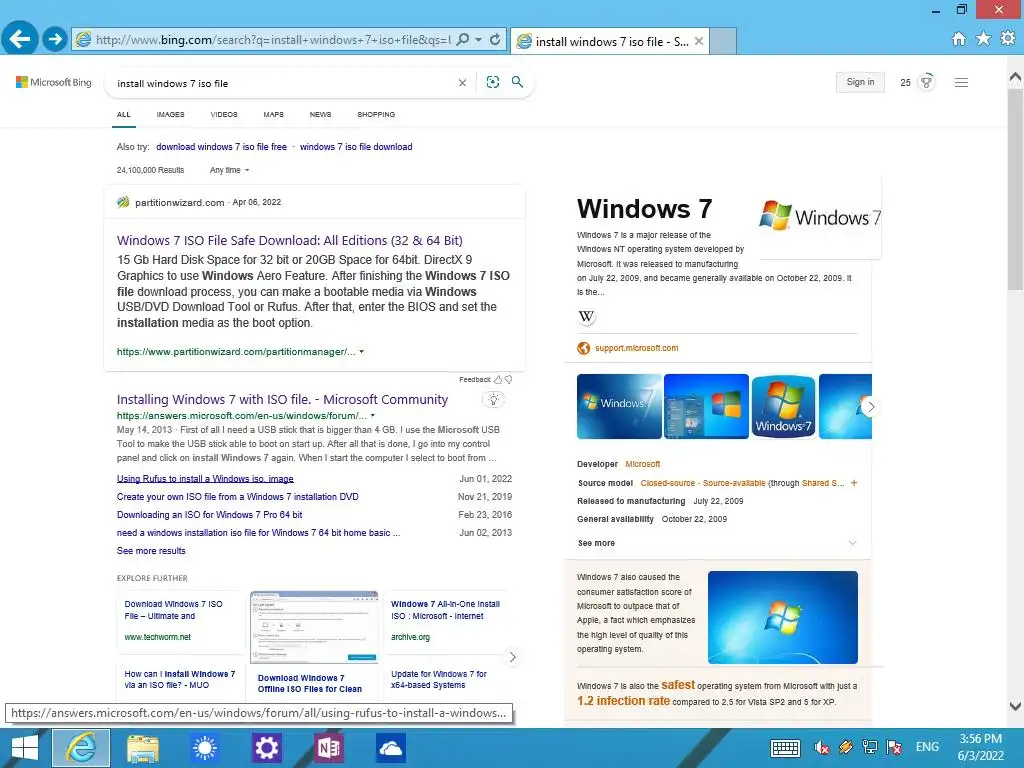
Task: Expand Source model row with plus icon
Action: 854,483
